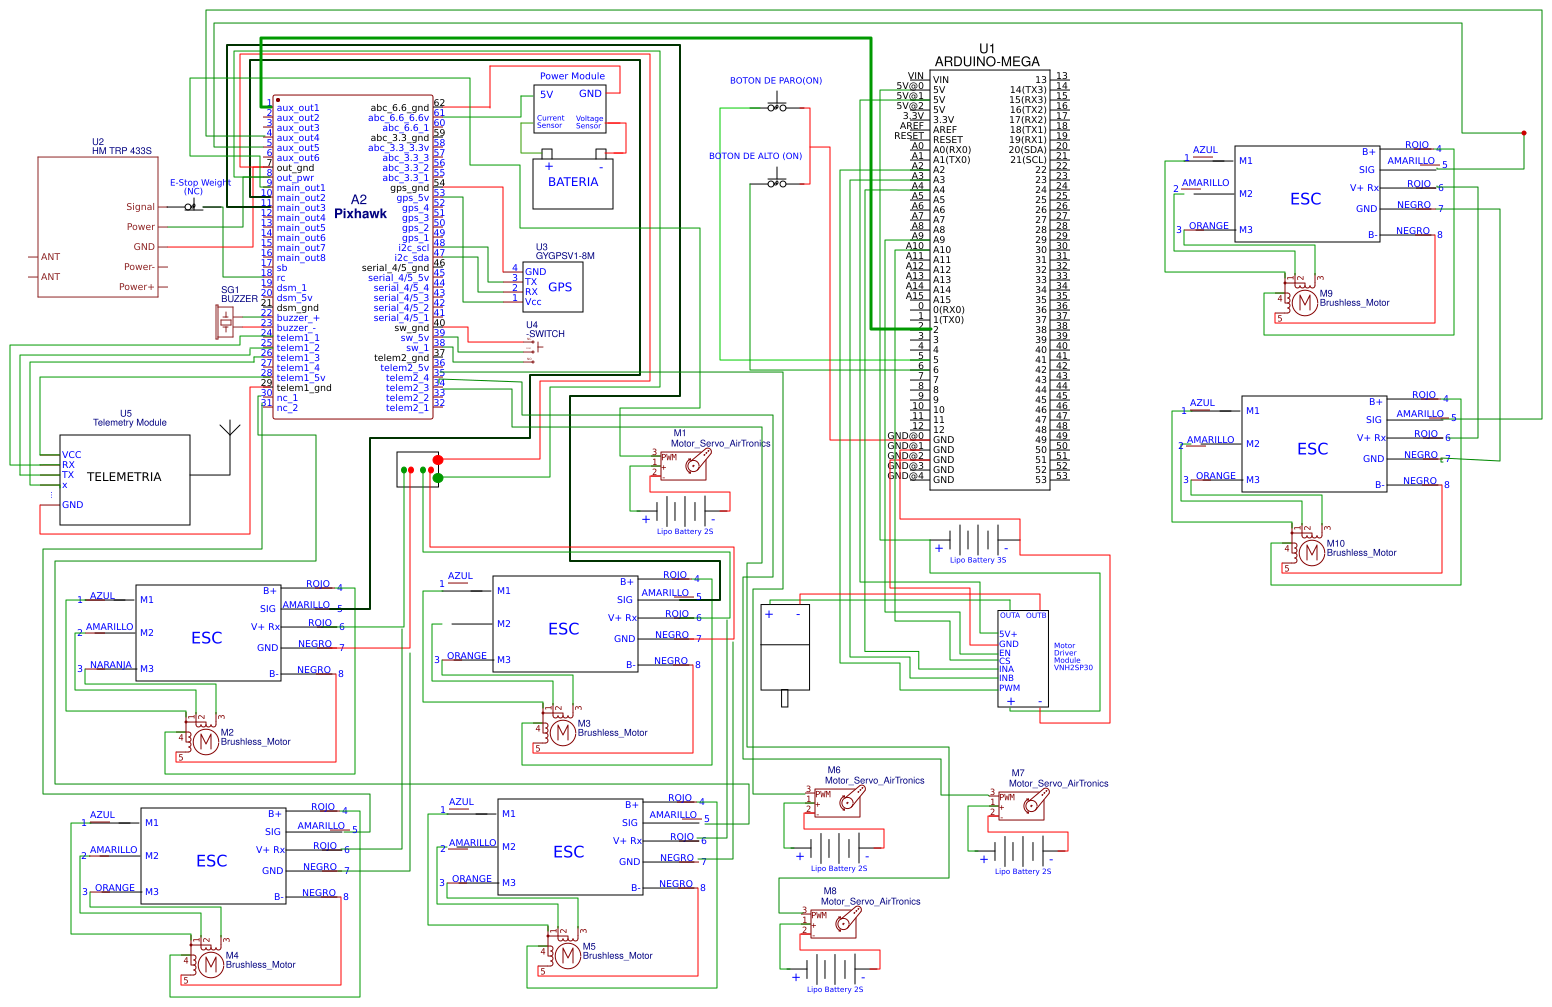Select the VNH2SP30 driver label
The image size is (1552, 1007).
coord(1073,668)
